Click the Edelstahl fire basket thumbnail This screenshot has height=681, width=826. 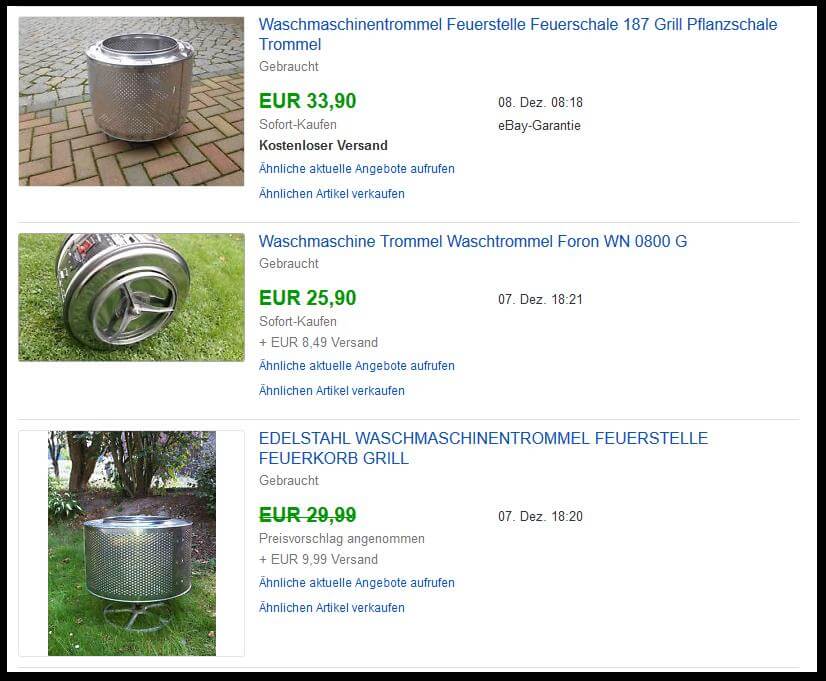(x=132, y=544)
